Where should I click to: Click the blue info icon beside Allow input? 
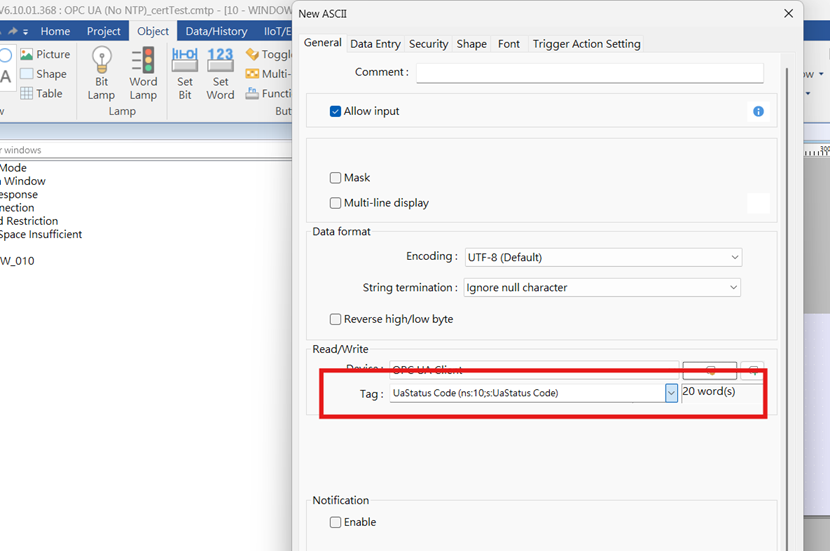(758, 111)
